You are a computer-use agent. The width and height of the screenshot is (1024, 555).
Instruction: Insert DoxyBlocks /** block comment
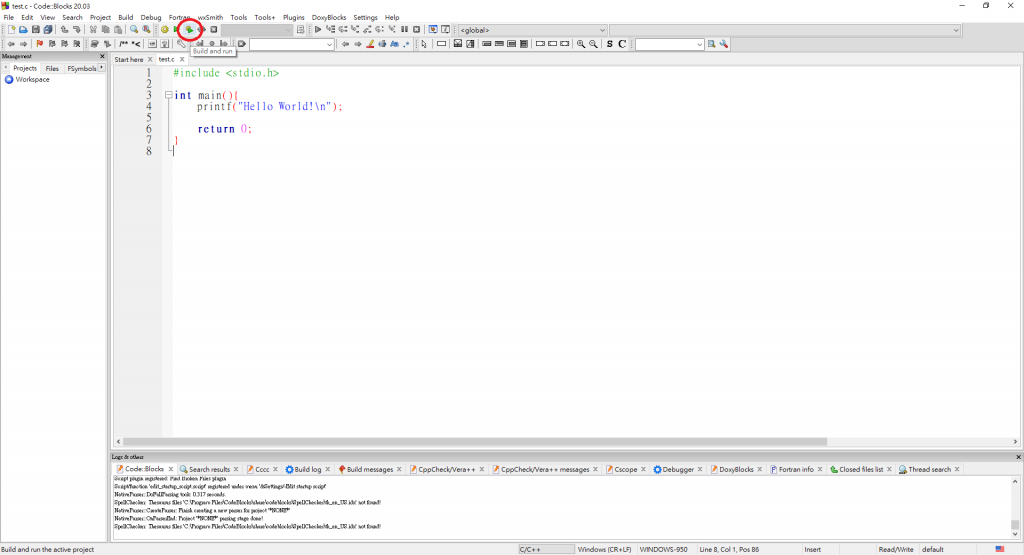tap(123, 44)
